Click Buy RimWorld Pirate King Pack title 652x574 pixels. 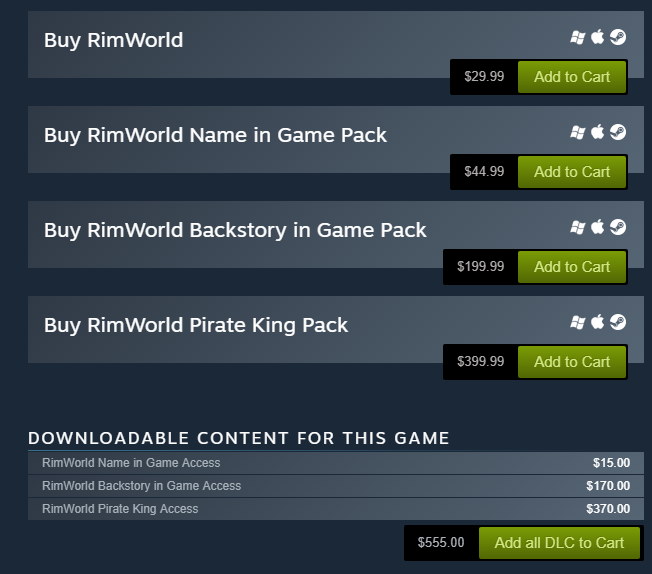tap(196, 325)
